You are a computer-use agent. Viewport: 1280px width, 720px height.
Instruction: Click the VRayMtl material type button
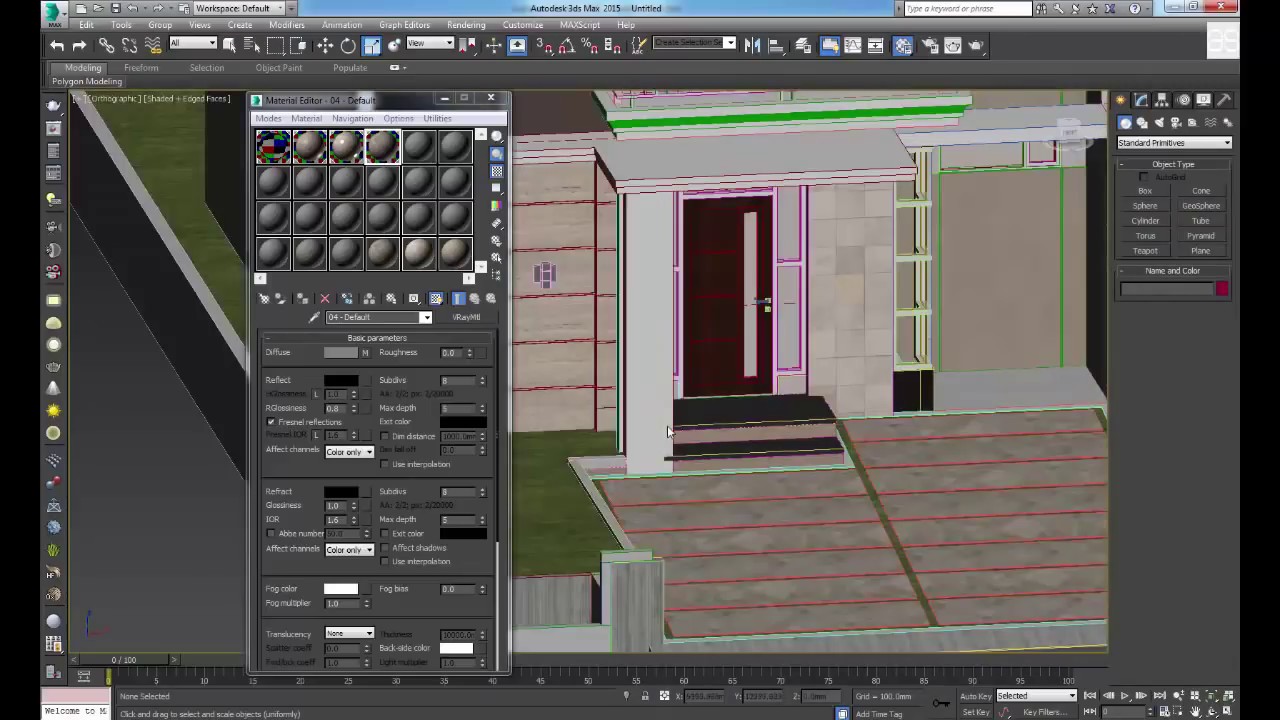point(466,317)
